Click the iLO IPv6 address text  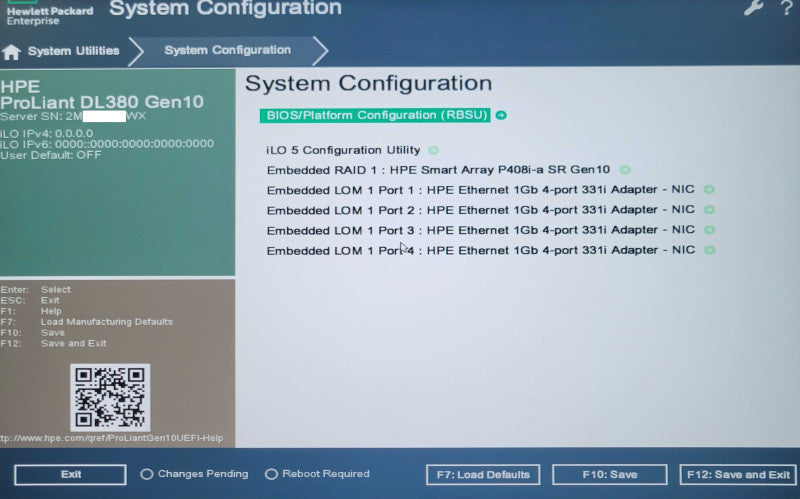tap(107, 144)
